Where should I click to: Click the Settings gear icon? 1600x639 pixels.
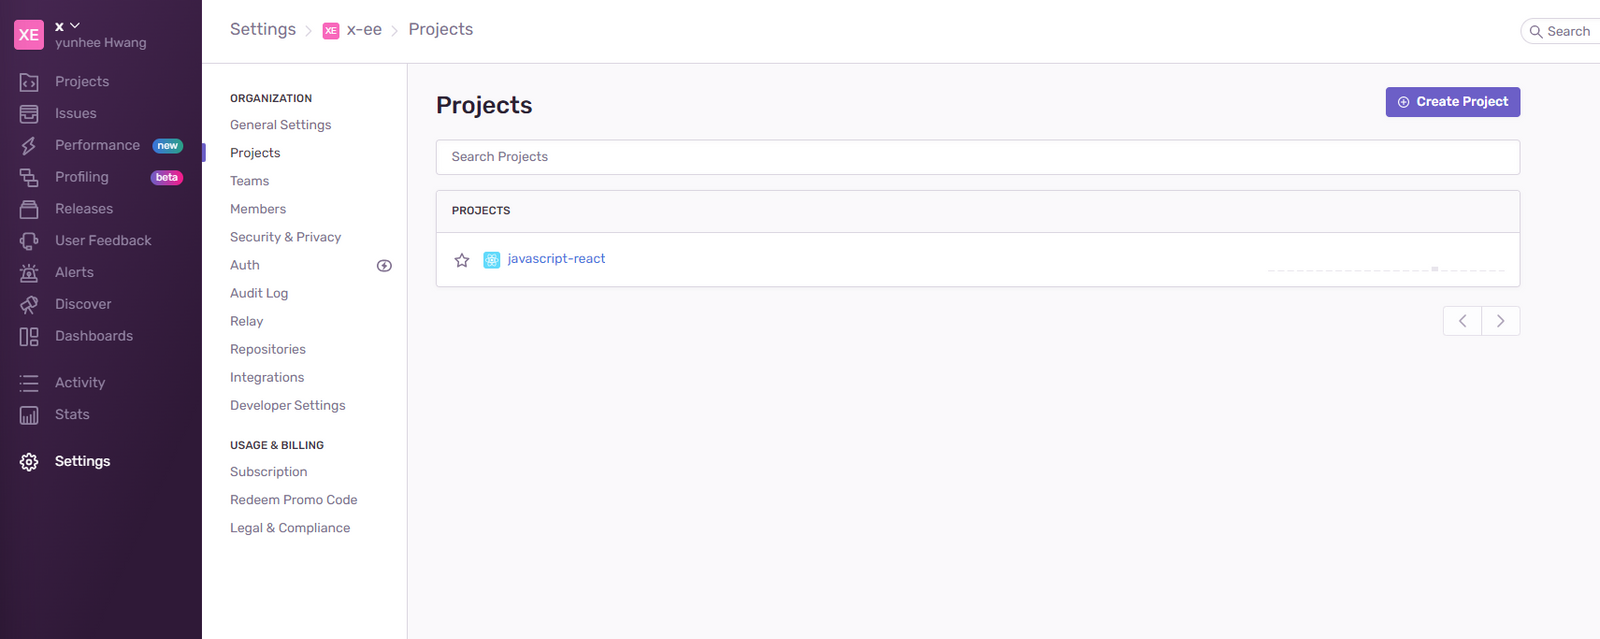click(29, 462)
